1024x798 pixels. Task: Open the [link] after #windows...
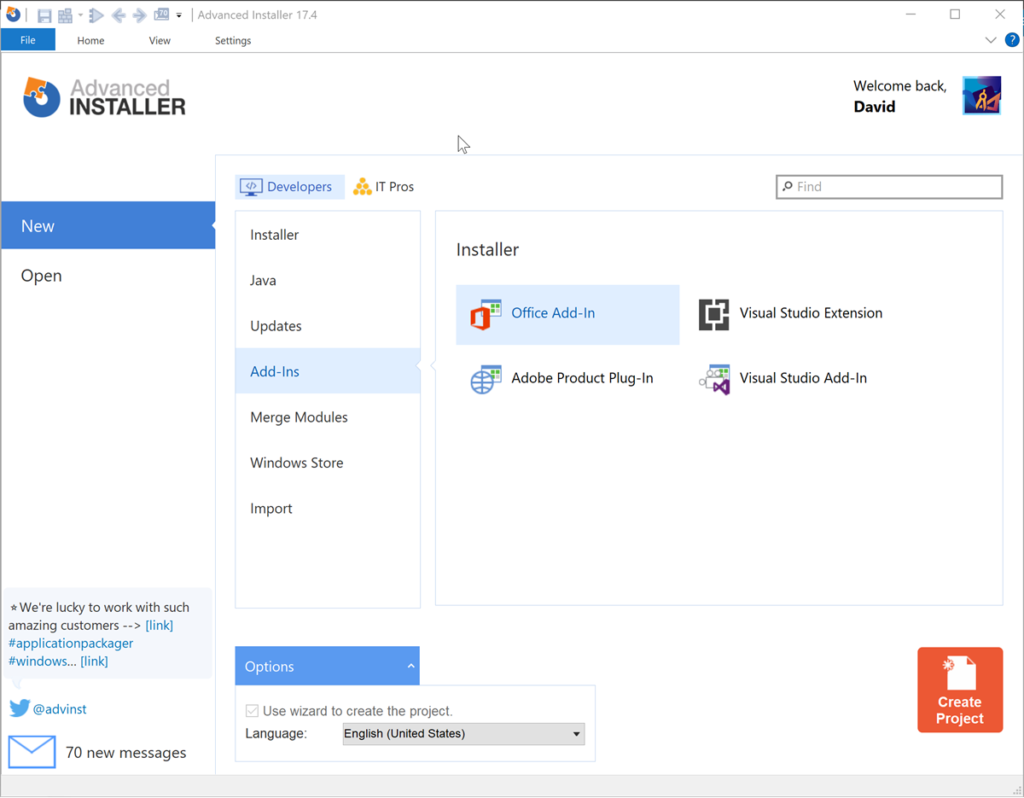click(x=94, y=661)
